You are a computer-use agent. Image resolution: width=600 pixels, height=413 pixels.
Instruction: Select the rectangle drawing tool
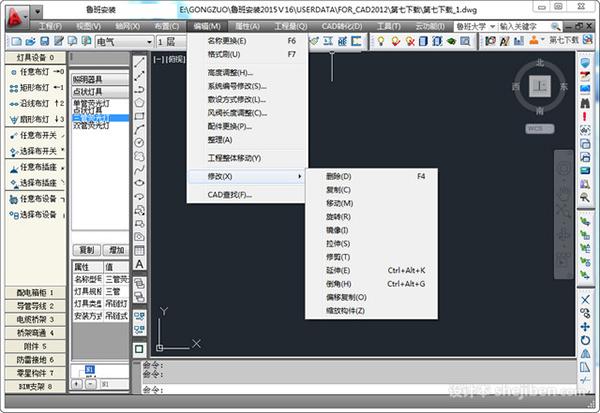tap(139, 116)
